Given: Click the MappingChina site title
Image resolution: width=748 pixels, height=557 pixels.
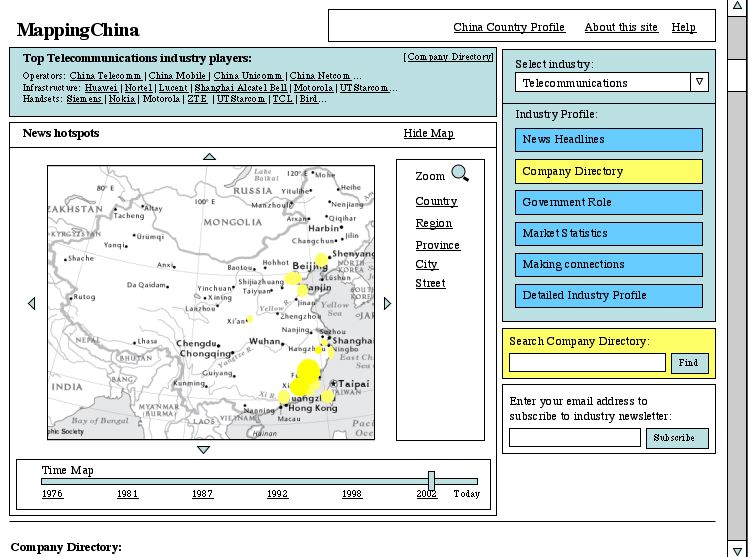Looking at the screenshot, I should (78, 30).
